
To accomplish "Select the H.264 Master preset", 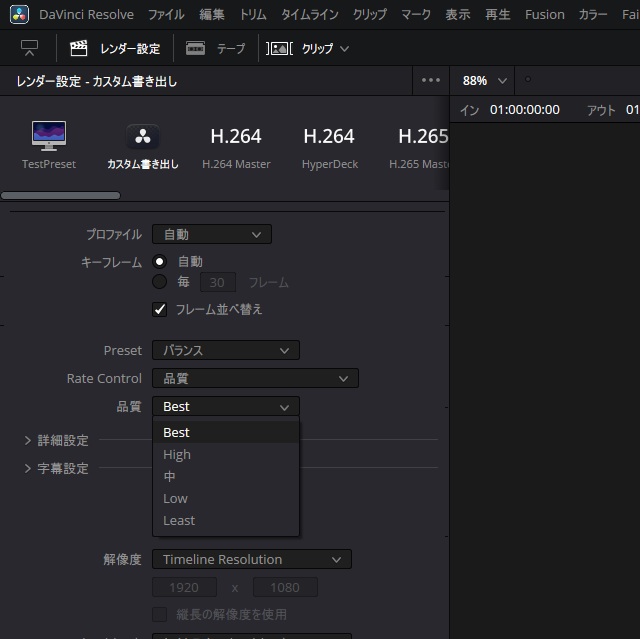I will [236, 145].
